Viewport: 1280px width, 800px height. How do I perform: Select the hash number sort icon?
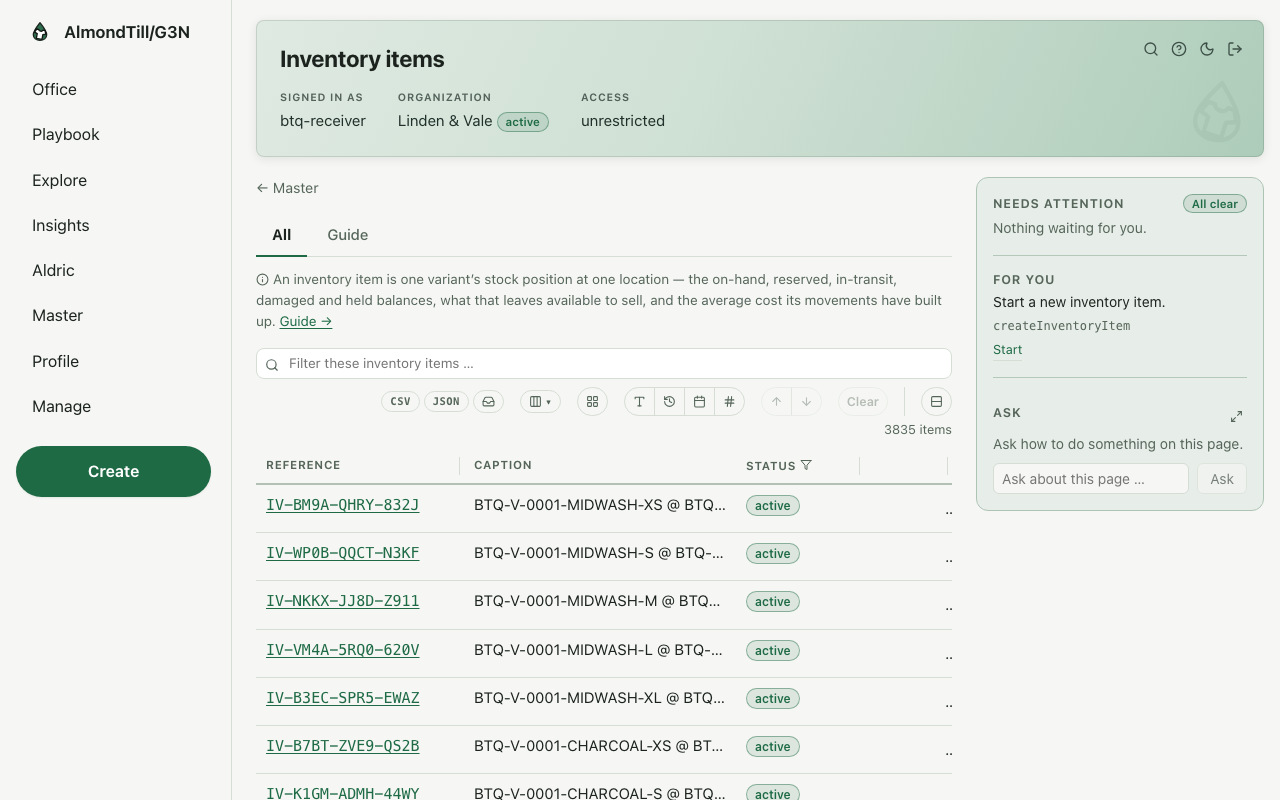coord(730,402)
